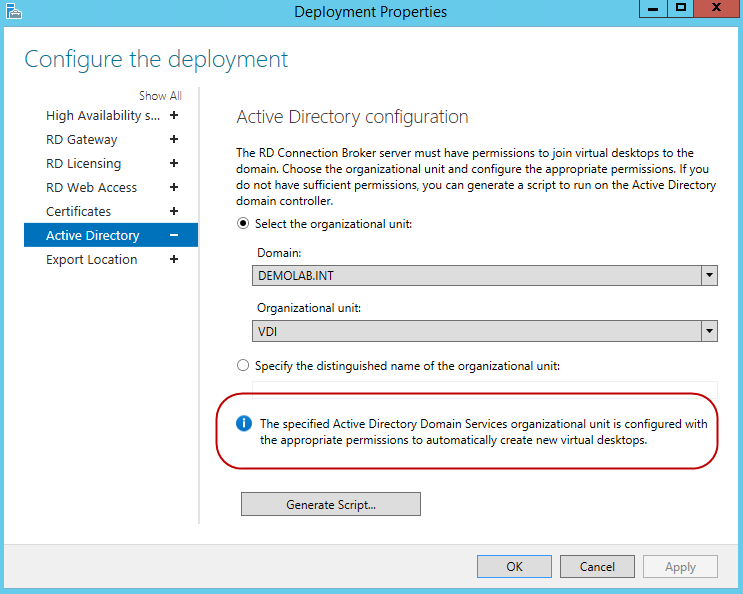Screen dimensions: 743x594
Task: Expand RD Gateway section plus icon
Action: click(174, 139)
